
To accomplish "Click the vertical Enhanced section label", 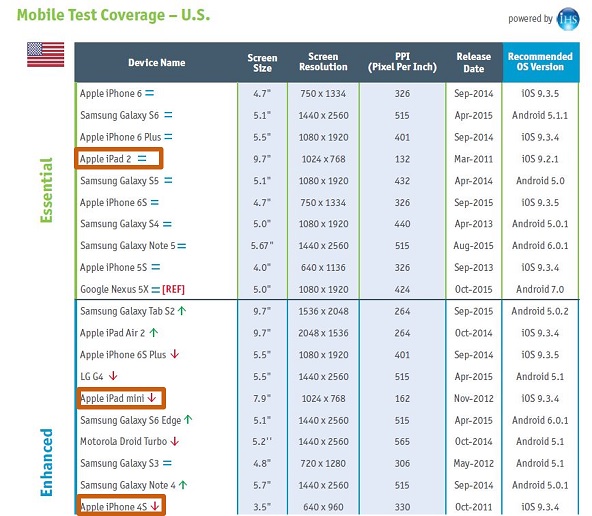I will (x=46, y=462).
